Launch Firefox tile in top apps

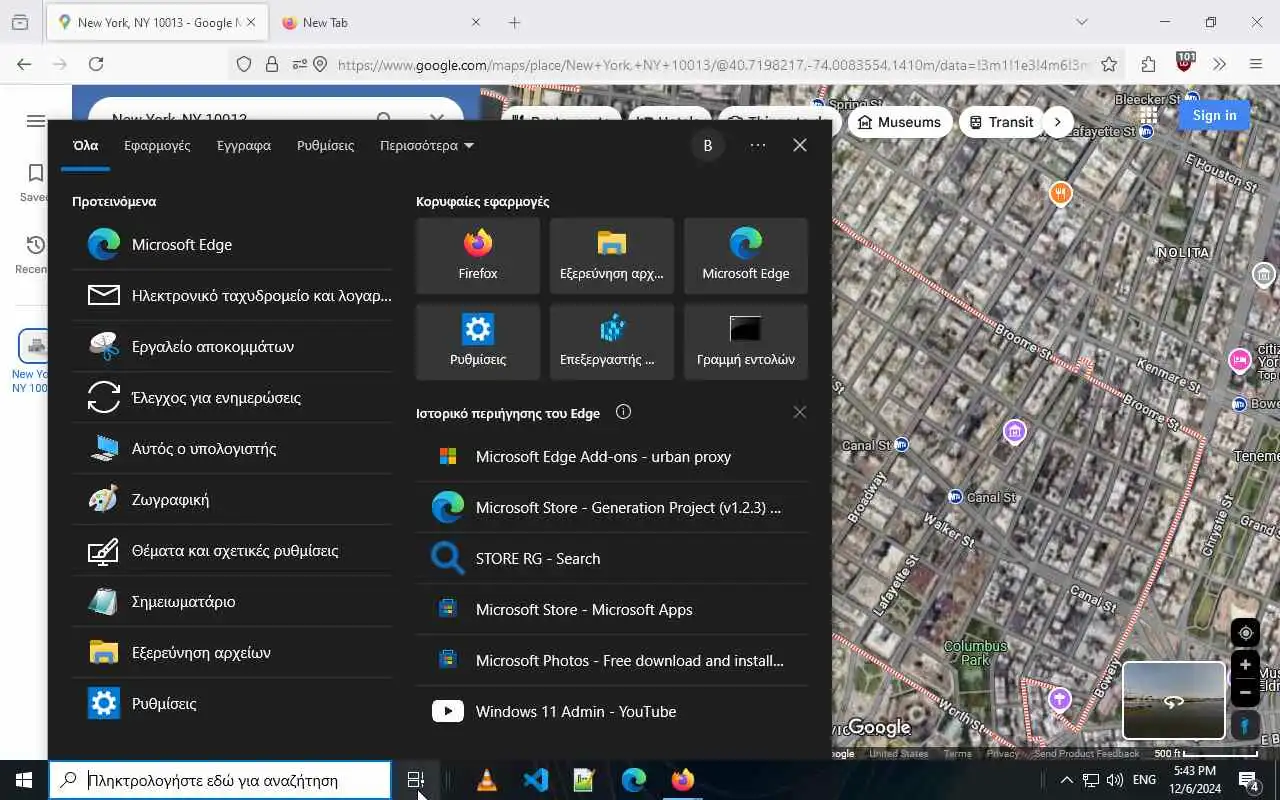(x=478, y=256)
